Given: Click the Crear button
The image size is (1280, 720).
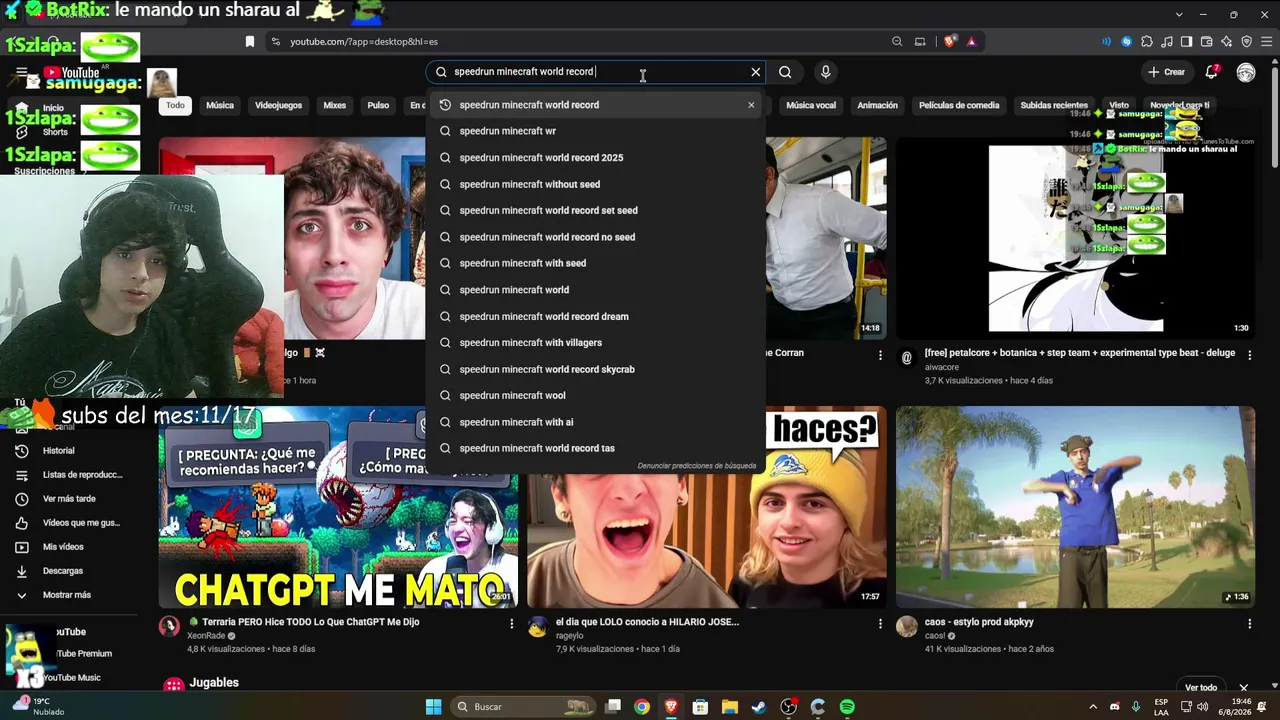Looking at the screenshot, I should [x=1166, y=72].
